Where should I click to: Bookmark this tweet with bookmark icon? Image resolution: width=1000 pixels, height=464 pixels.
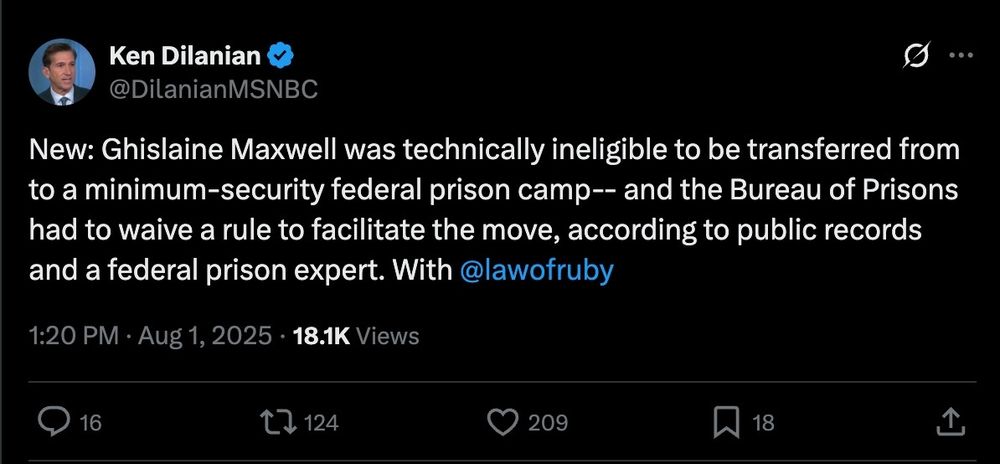tap(726, 422)
